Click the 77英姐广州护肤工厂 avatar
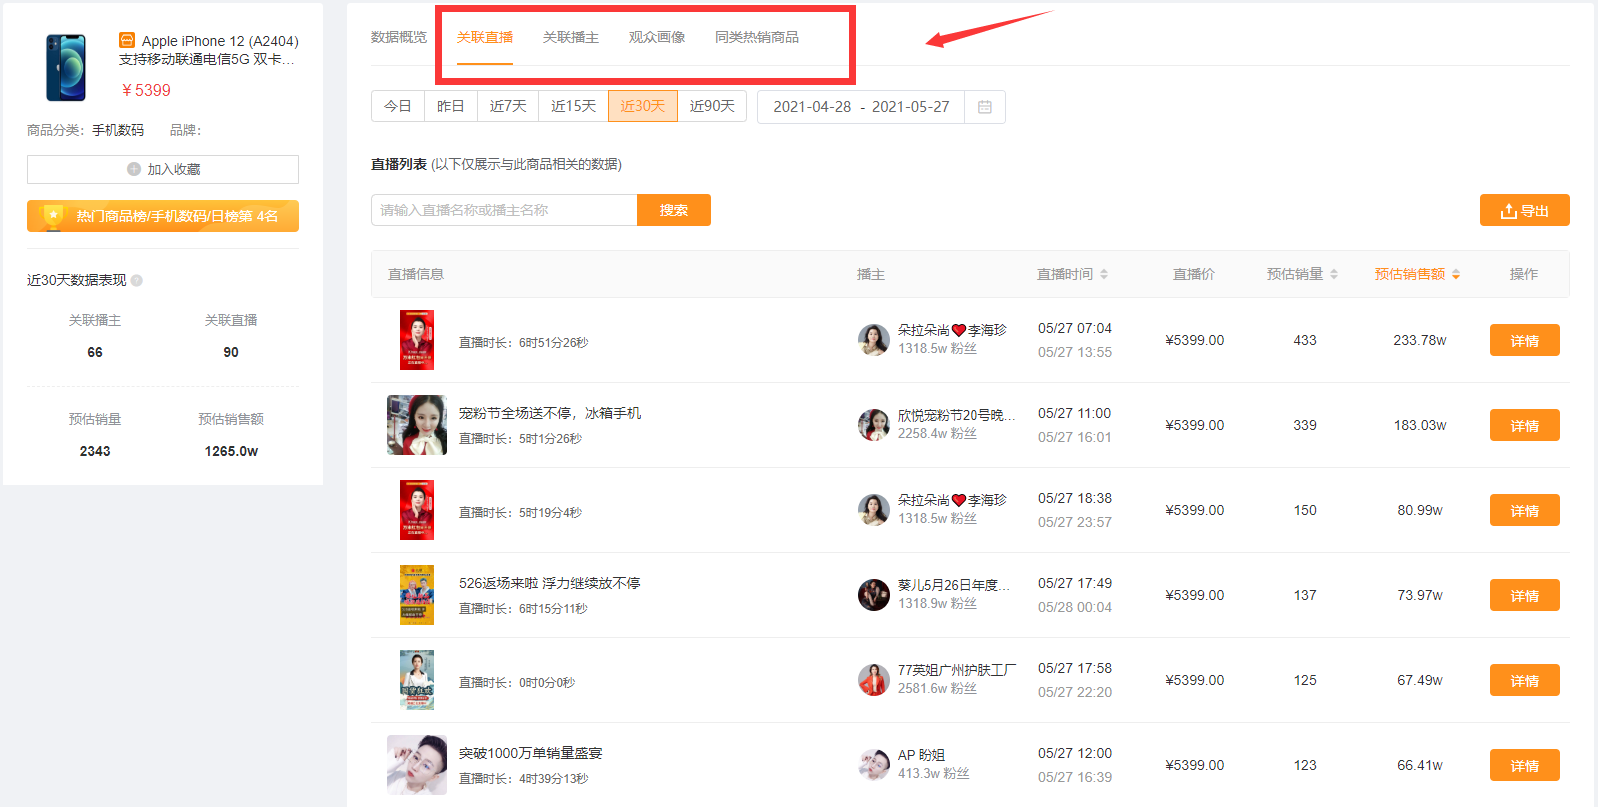 (x=874, y=680)
